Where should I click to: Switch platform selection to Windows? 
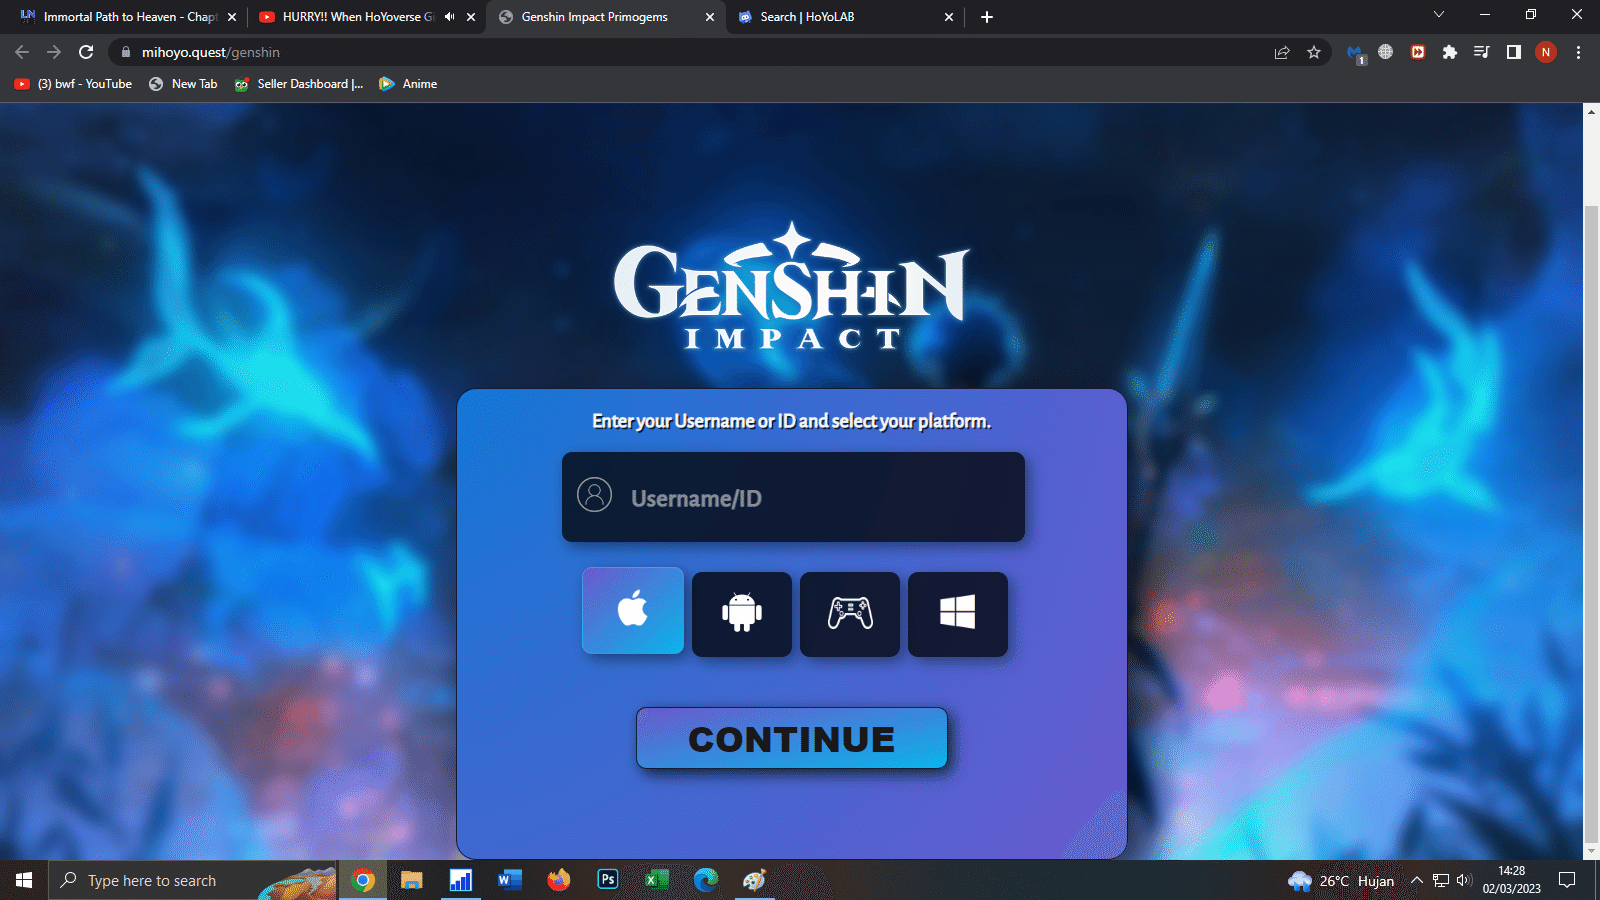[x=957, y=614]
